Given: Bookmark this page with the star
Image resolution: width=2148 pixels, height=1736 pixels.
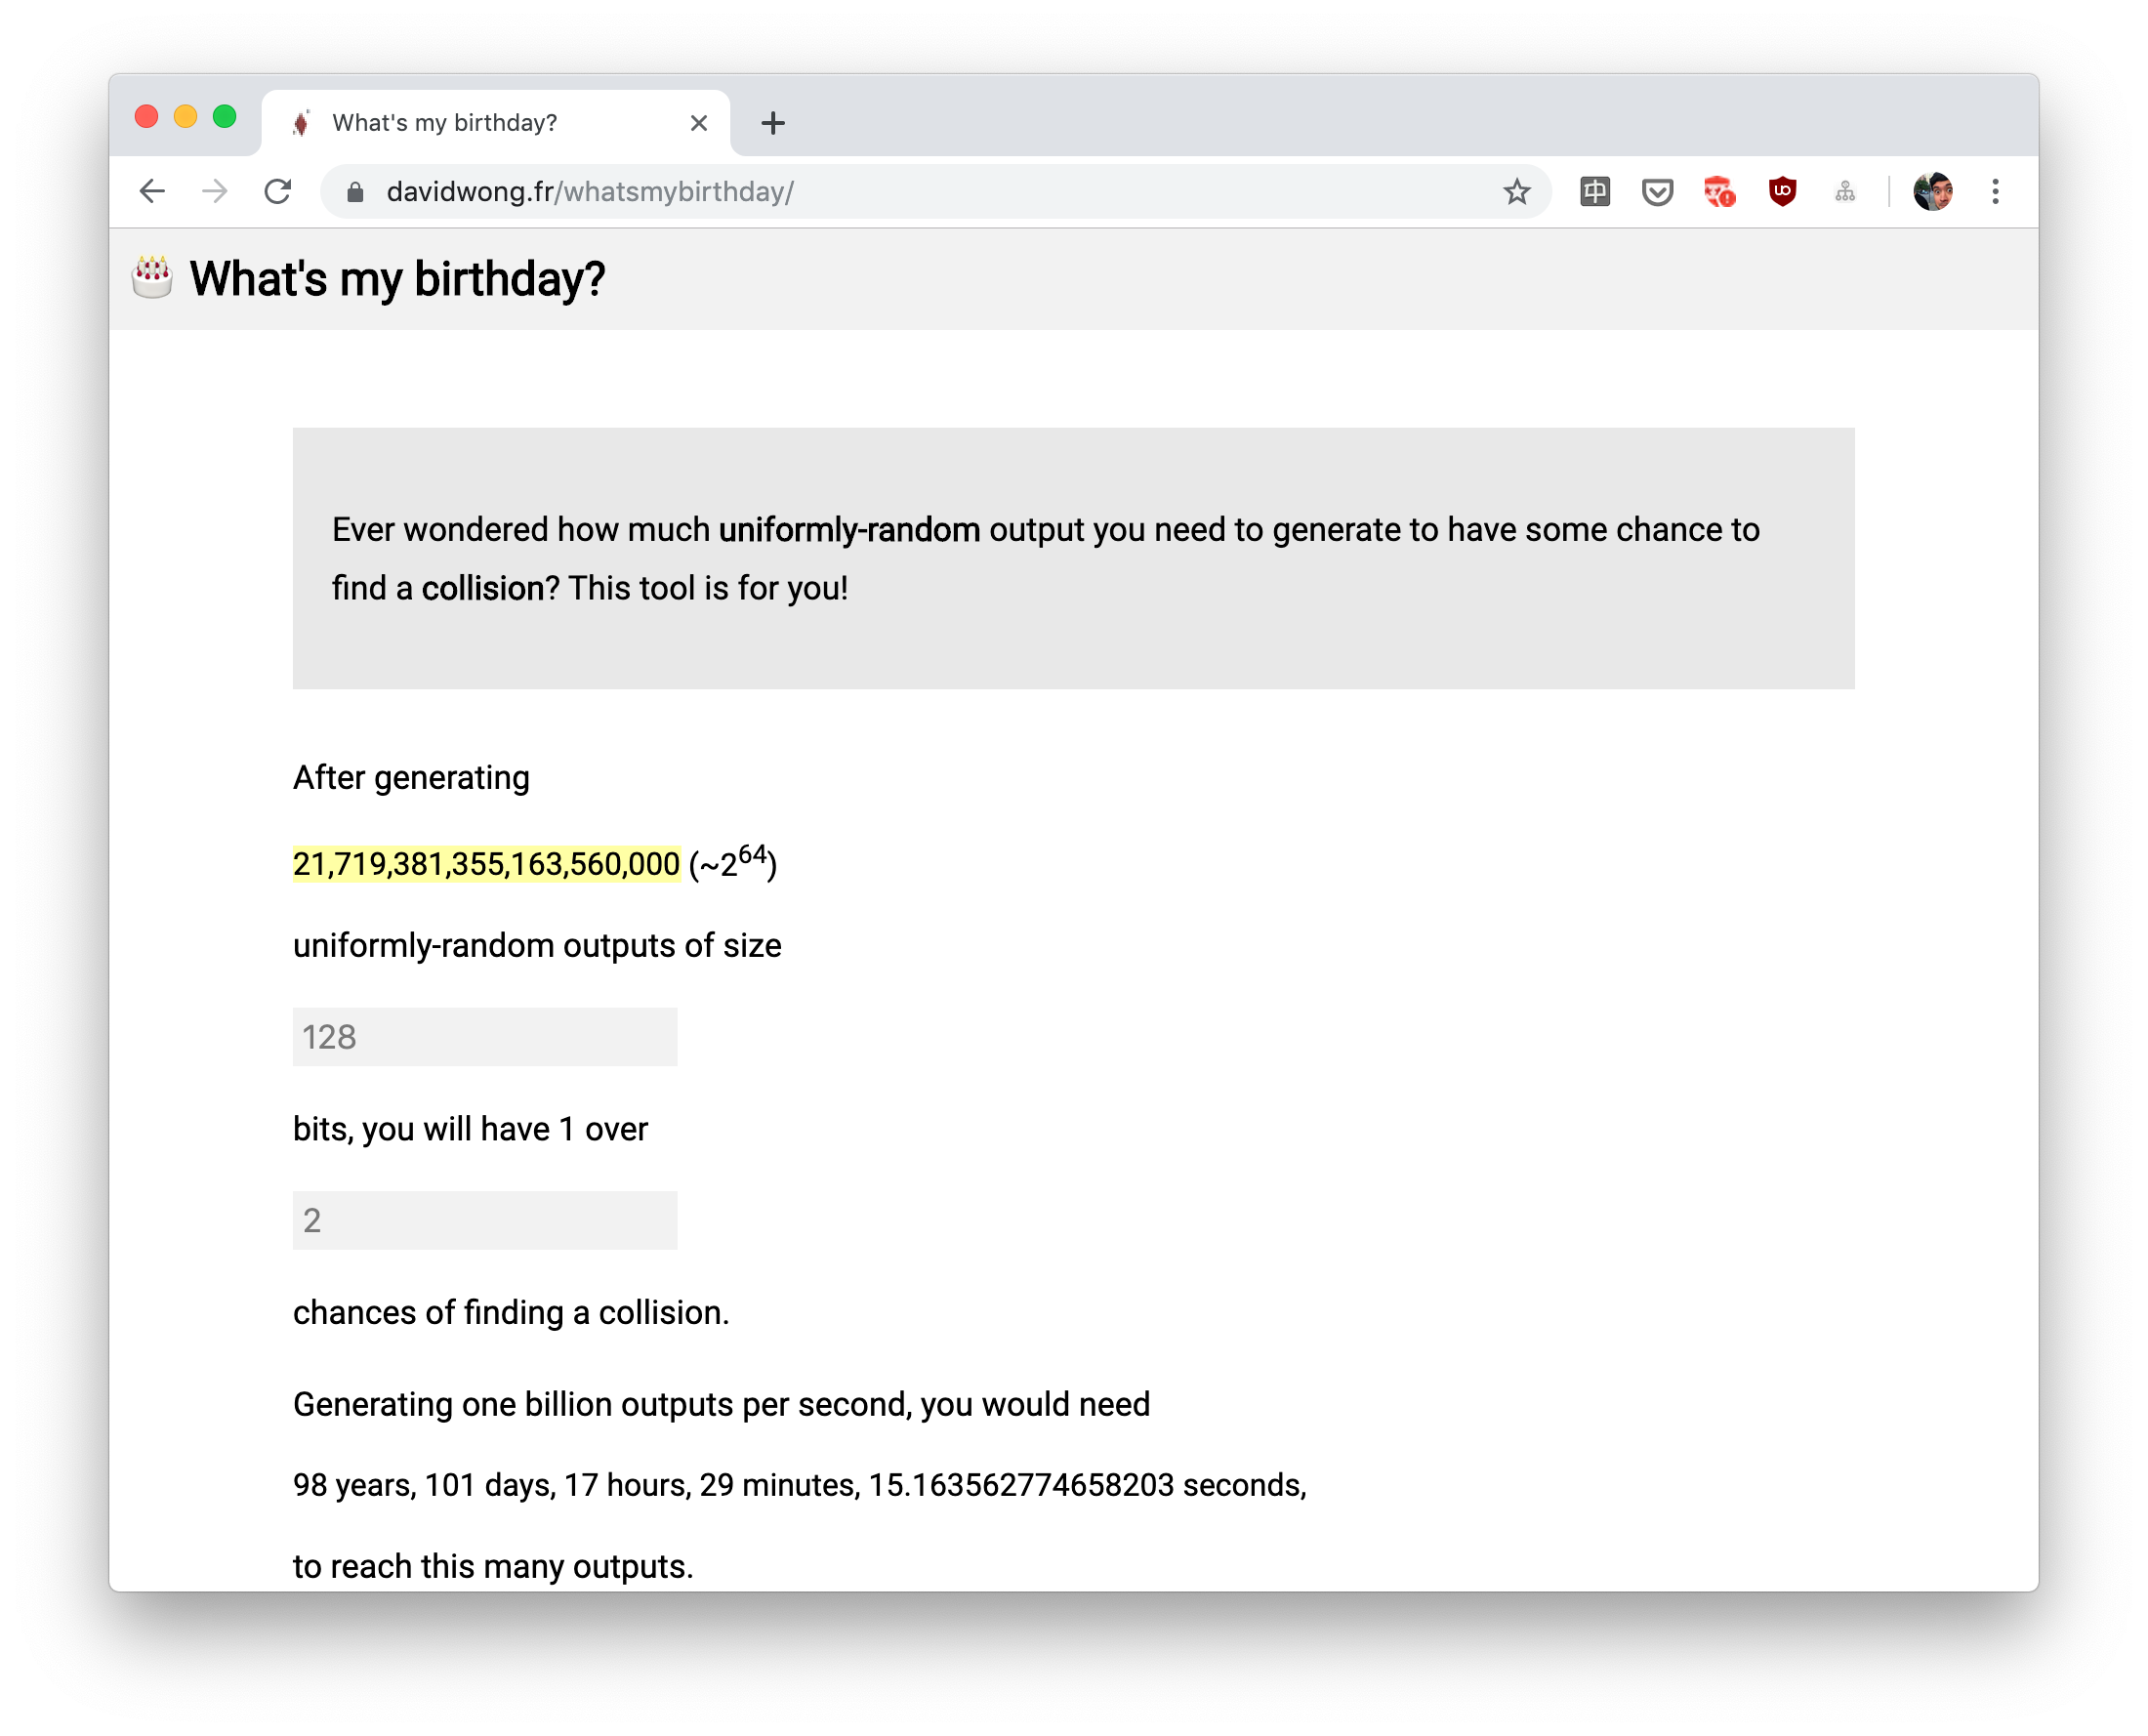Looking at the screenshot, I should click(x=1516, y=192).
